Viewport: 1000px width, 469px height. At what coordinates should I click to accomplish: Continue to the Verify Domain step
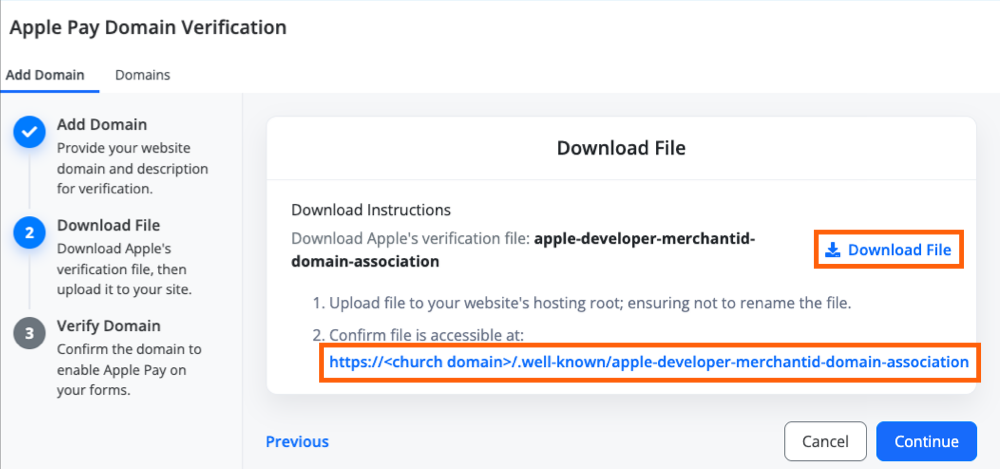point(926,441)
